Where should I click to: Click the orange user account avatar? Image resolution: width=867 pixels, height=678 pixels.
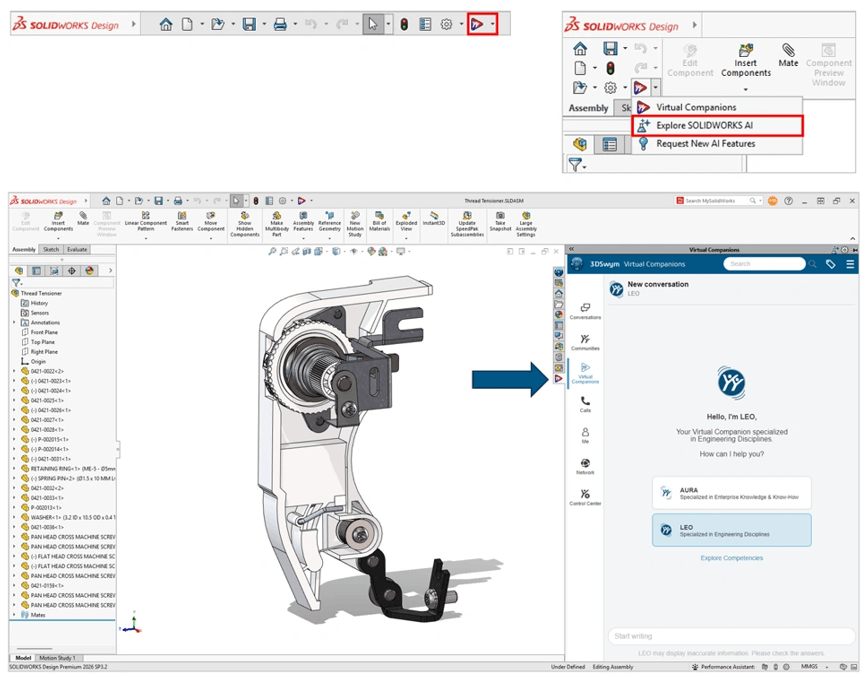click(772, 201)
